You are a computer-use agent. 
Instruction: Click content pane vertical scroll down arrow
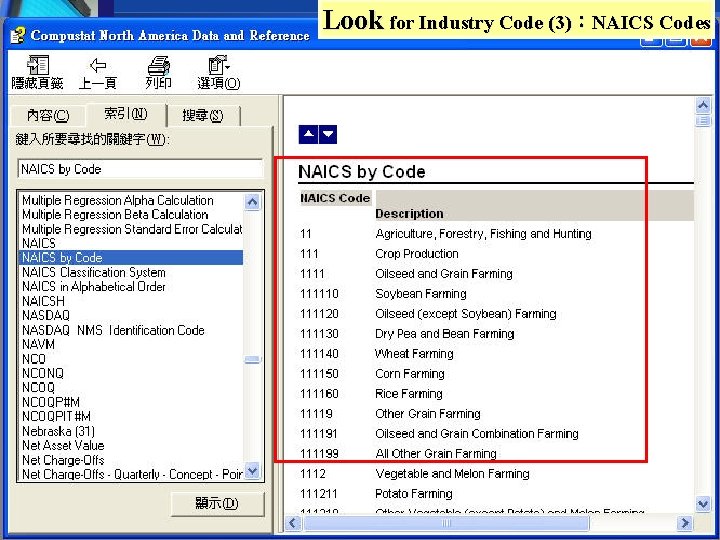[x=703, y=504]
